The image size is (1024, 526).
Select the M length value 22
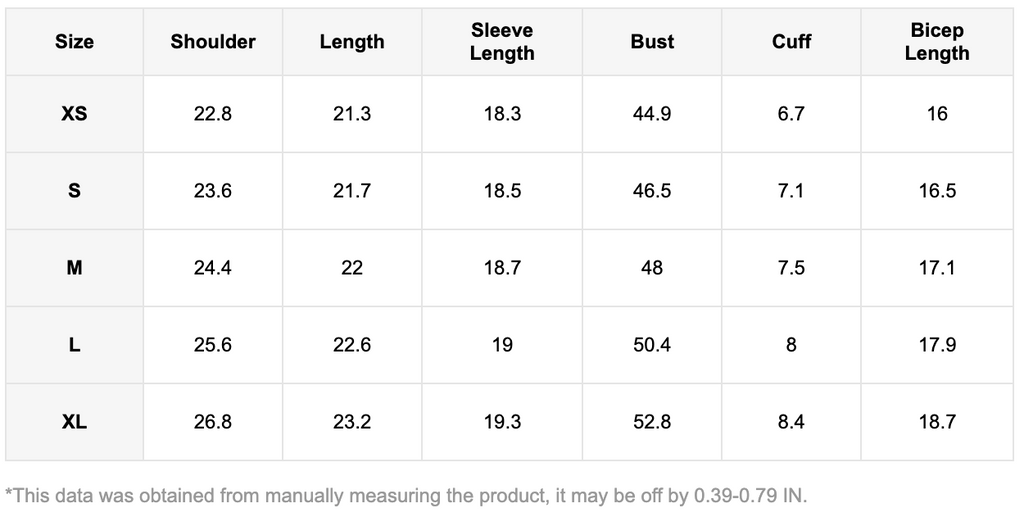(352, 268)
